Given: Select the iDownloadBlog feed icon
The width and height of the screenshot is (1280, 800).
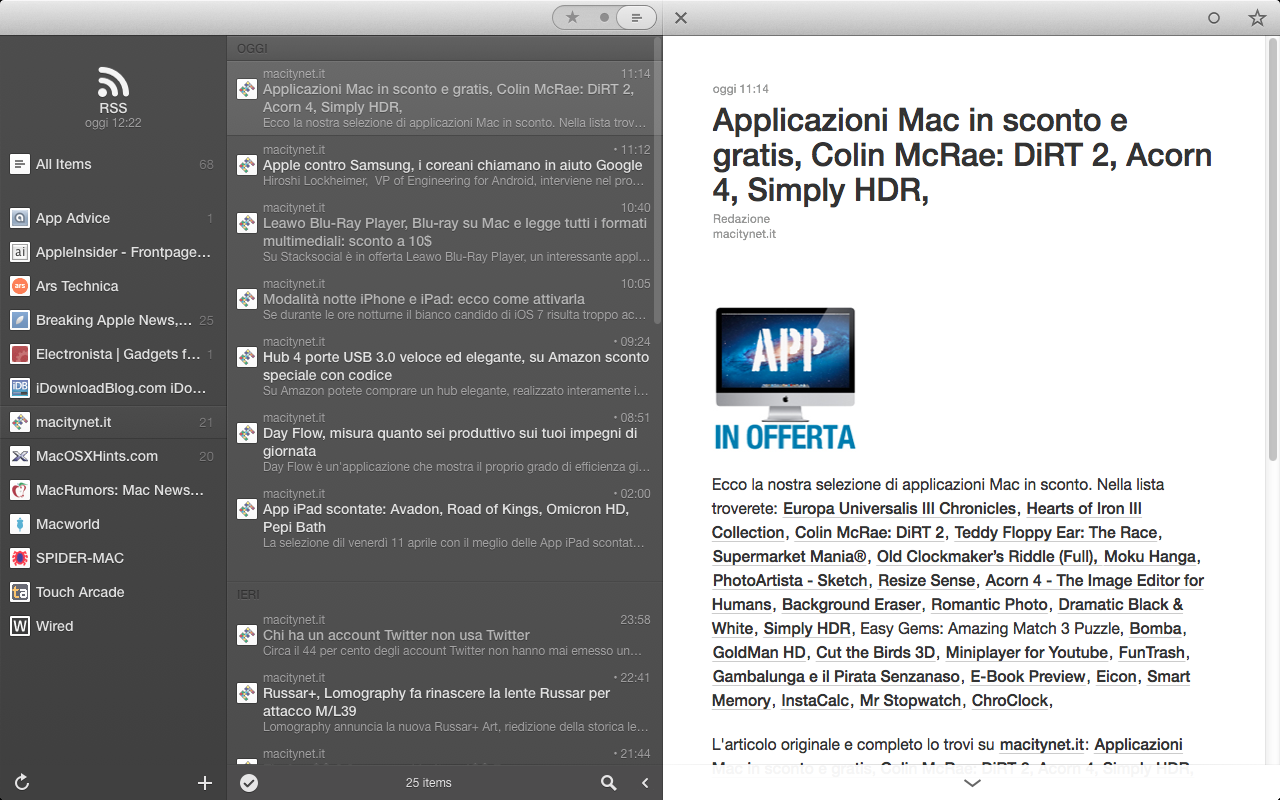Looking at the screenshot, I should coord(19,388).
